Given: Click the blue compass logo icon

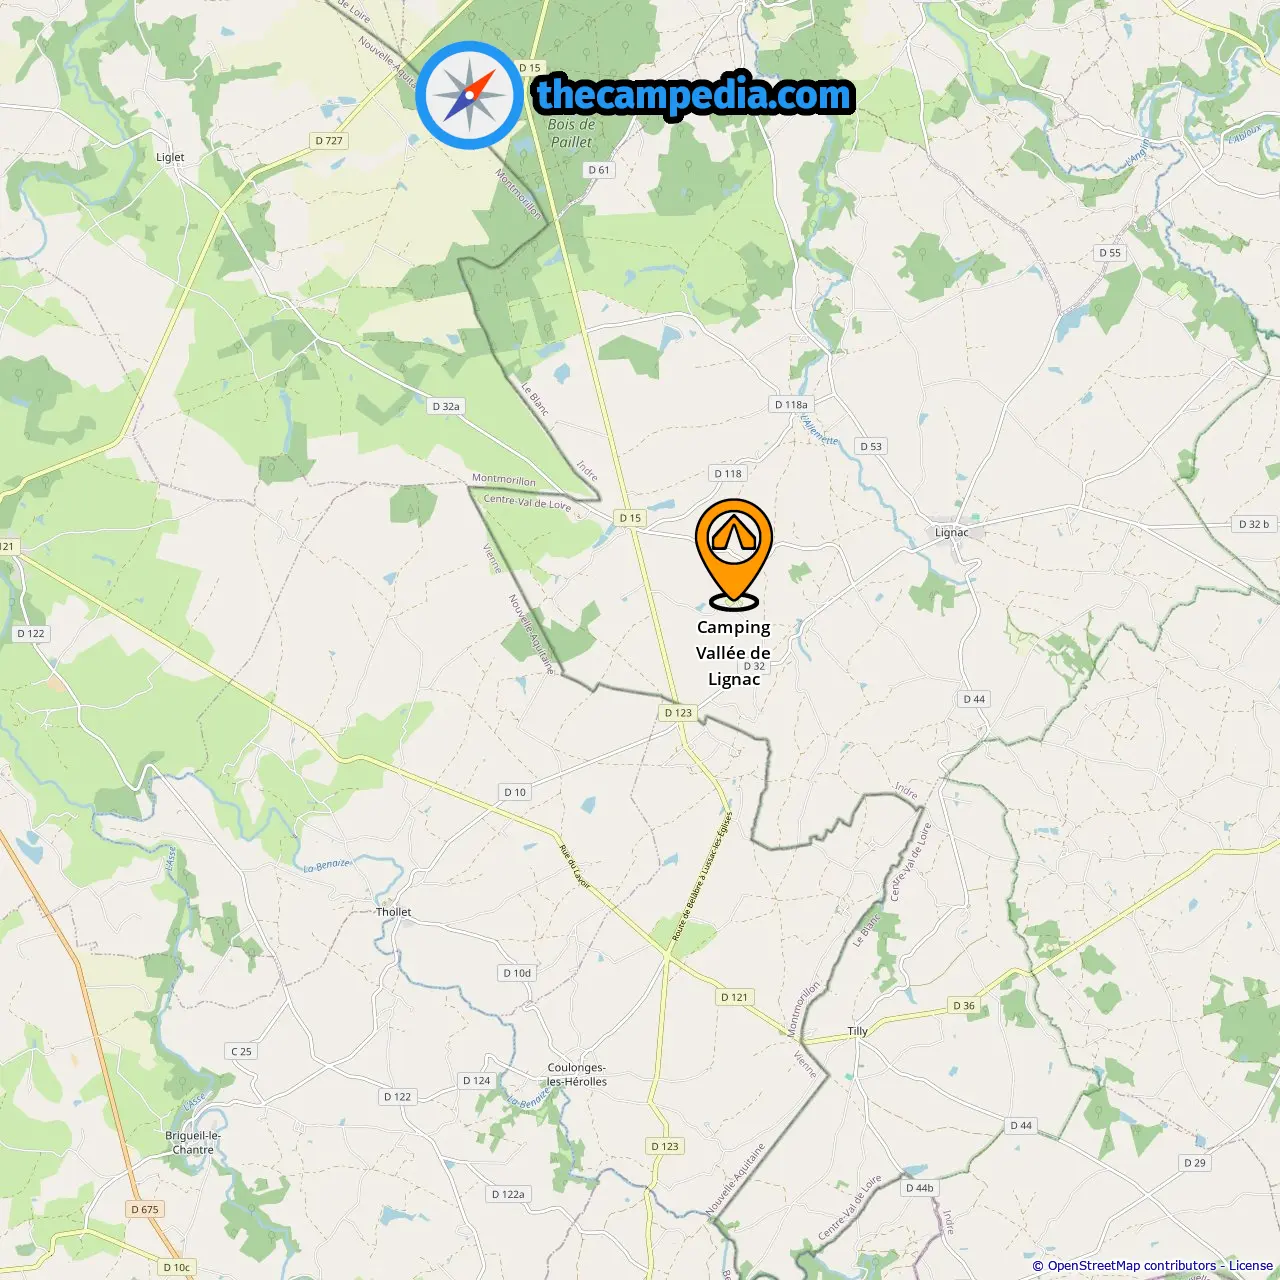Looking at the screenshot, I should (x=469, y=96).
